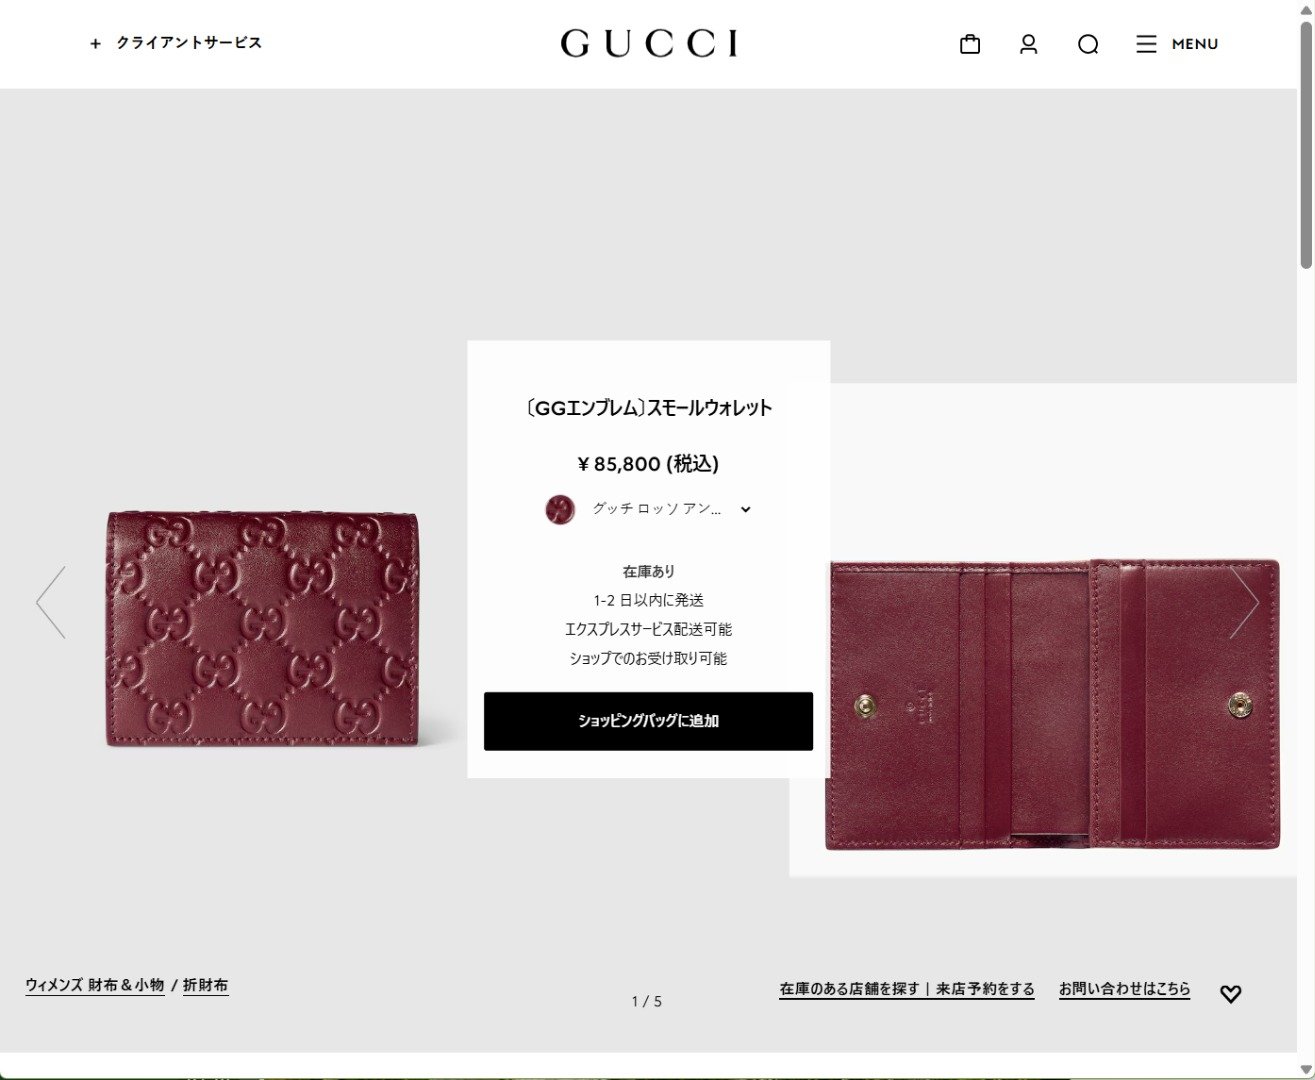Click 在庫のある店舗を探す store finder link

(x=849, y=989)
